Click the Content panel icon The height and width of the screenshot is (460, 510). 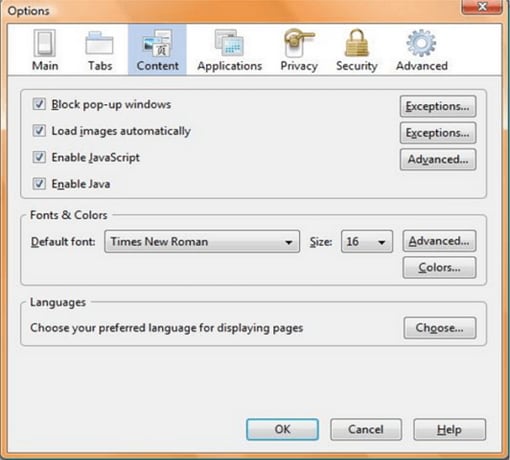click(x=157, y=43)
